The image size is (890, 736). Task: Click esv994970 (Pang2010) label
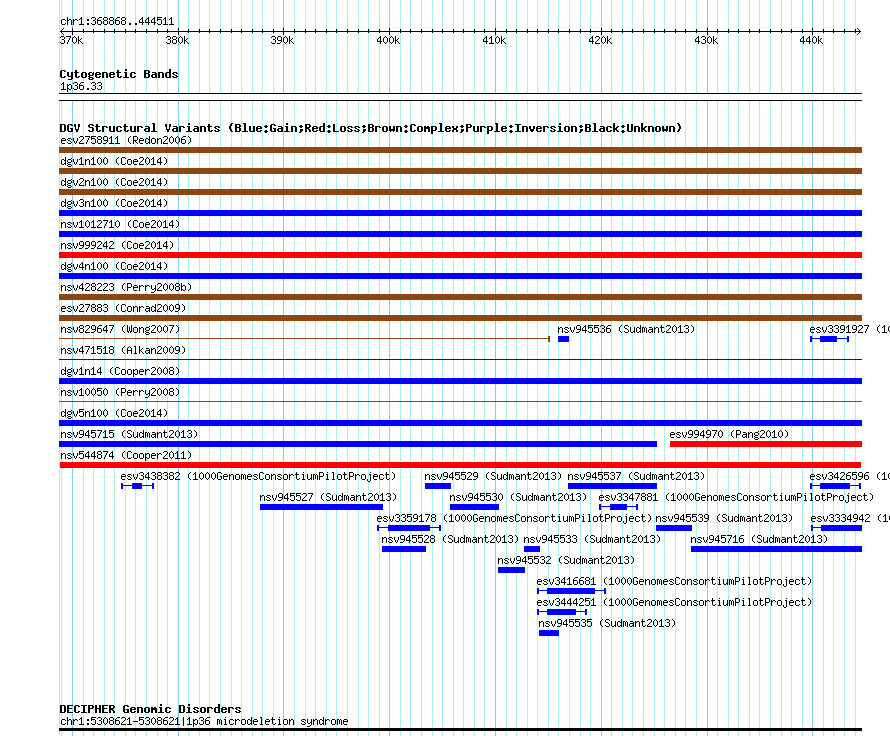(x=729, y=434)
